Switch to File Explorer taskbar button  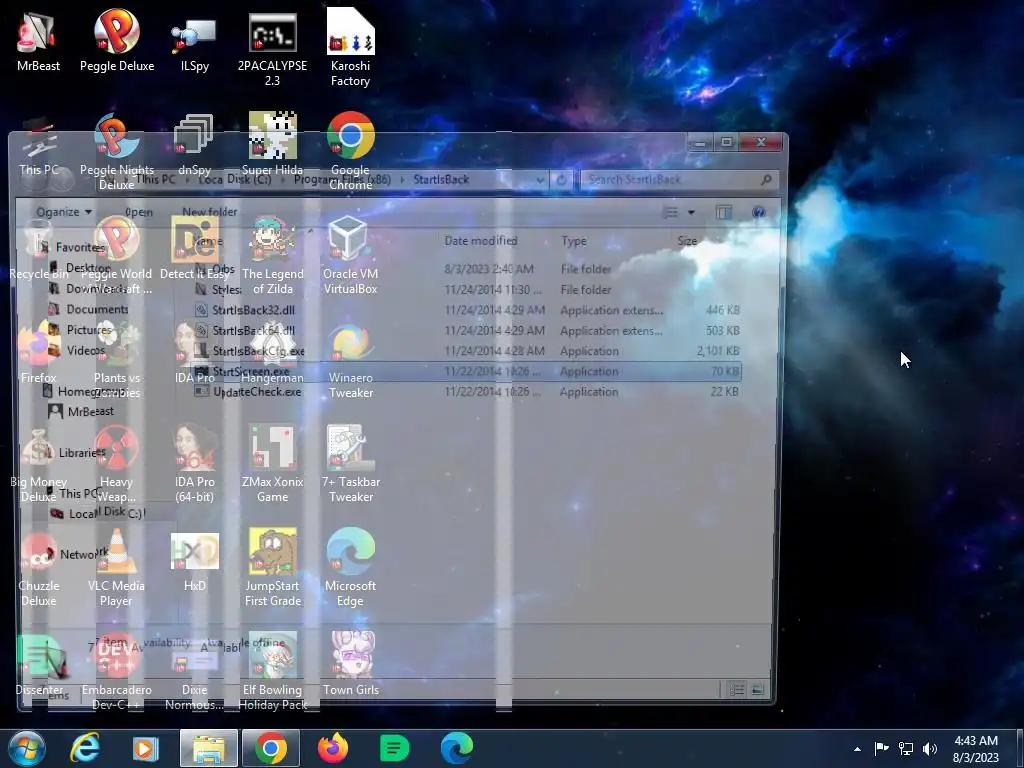click(208, 748)
